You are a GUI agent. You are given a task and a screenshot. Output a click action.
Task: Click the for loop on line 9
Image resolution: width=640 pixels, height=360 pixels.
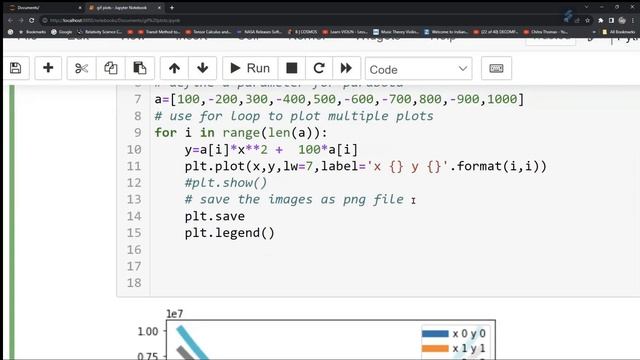click(241, 133)
